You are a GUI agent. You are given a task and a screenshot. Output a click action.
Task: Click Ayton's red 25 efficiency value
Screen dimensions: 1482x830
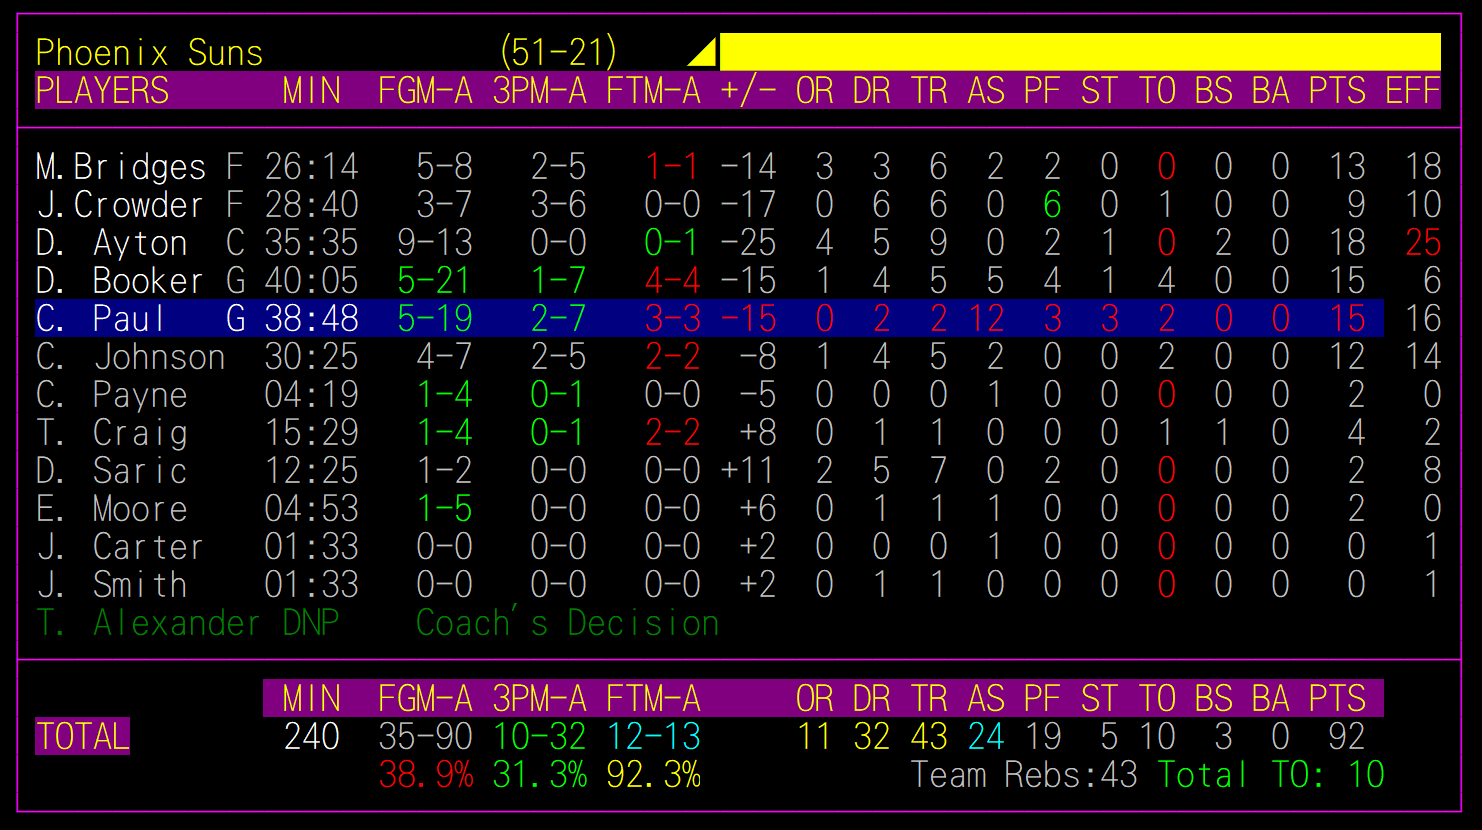click(x=1423, y=243)
